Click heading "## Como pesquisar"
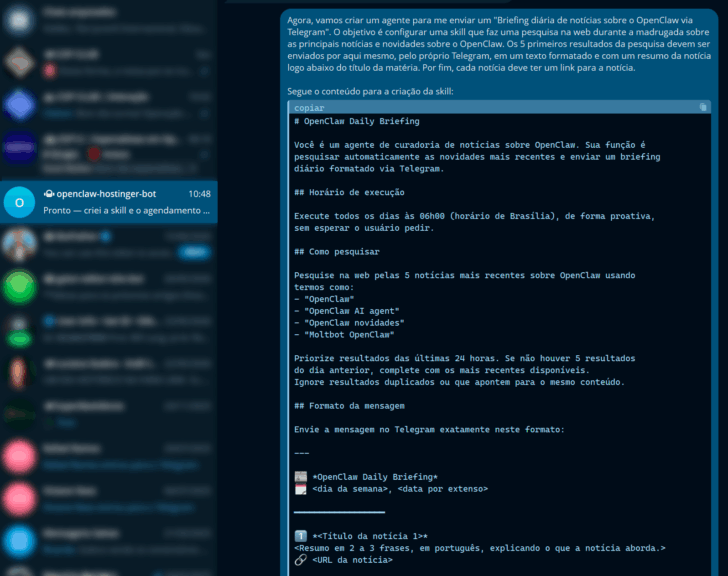The width and height of the screenshot is (728, 576). point(337,252)
